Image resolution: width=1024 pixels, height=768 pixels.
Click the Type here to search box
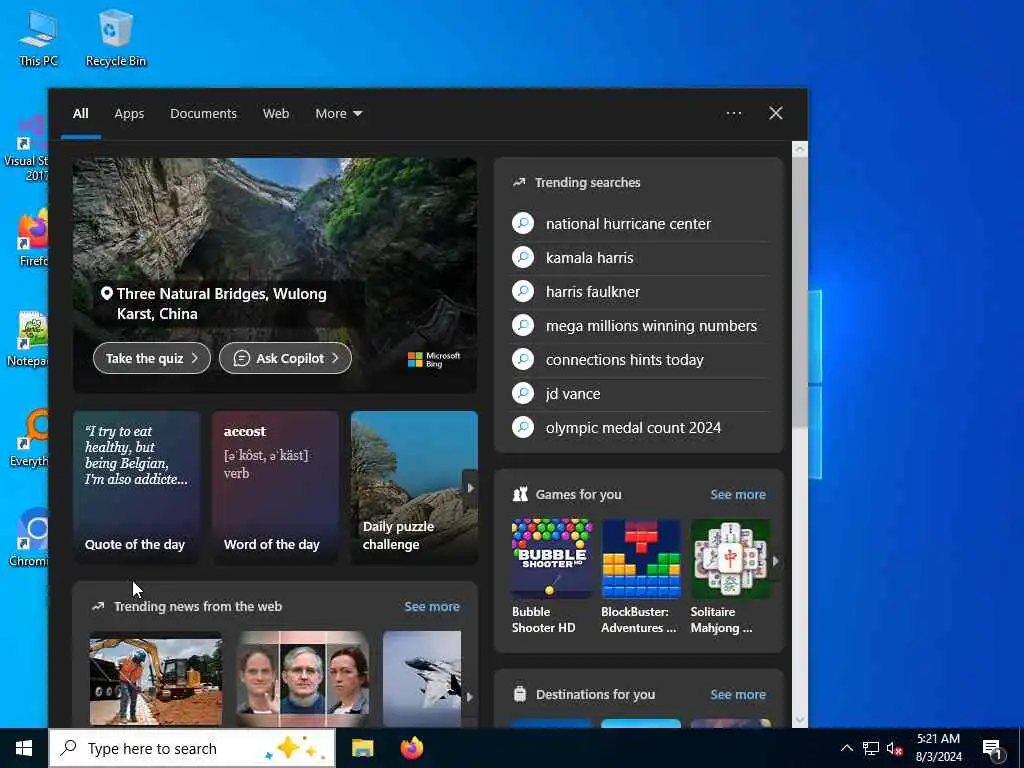(x=193, y=748)
